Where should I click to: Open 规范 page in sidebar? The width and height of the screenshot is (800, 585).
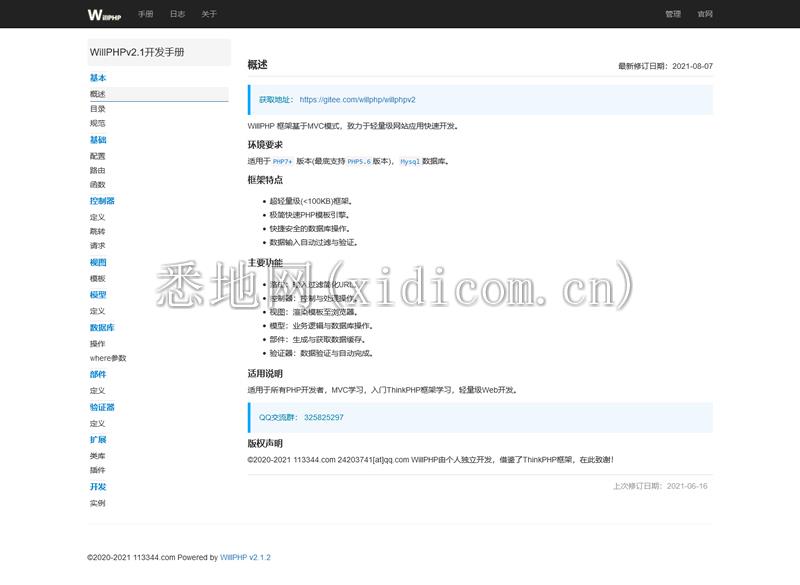pyautogui.click(x=97, y=123)
